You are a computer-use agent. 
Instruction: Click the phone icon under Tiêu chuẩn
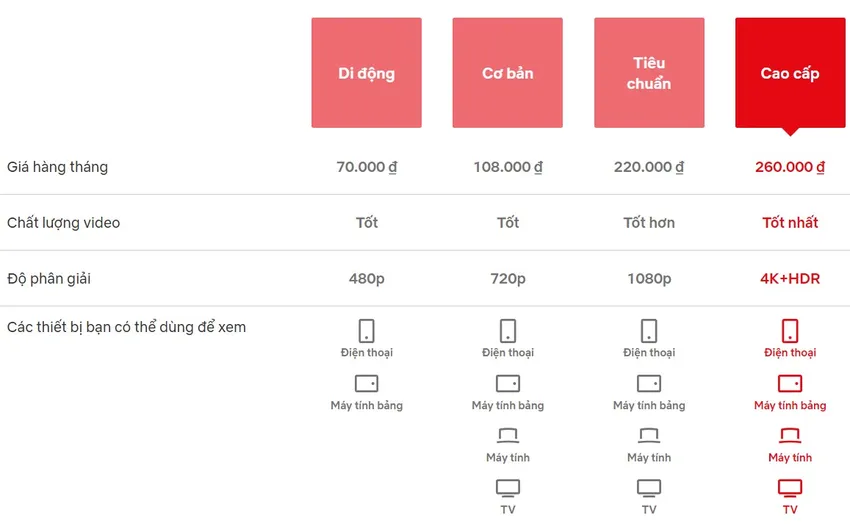click(x=649, y=331)
